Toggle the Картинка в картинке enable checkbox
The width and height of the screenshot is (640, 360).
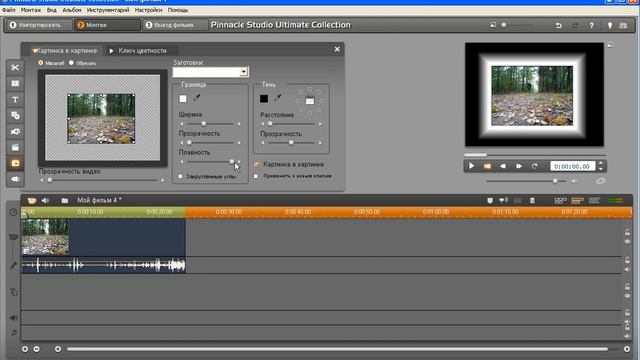pyautogui.click(x=256, y=164)
